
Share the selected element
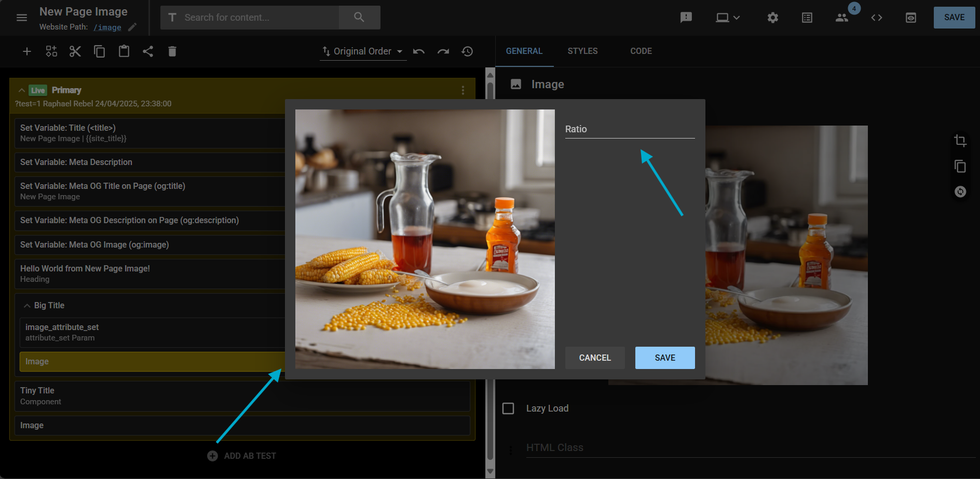pyautogui.click(x=148, y=51)
